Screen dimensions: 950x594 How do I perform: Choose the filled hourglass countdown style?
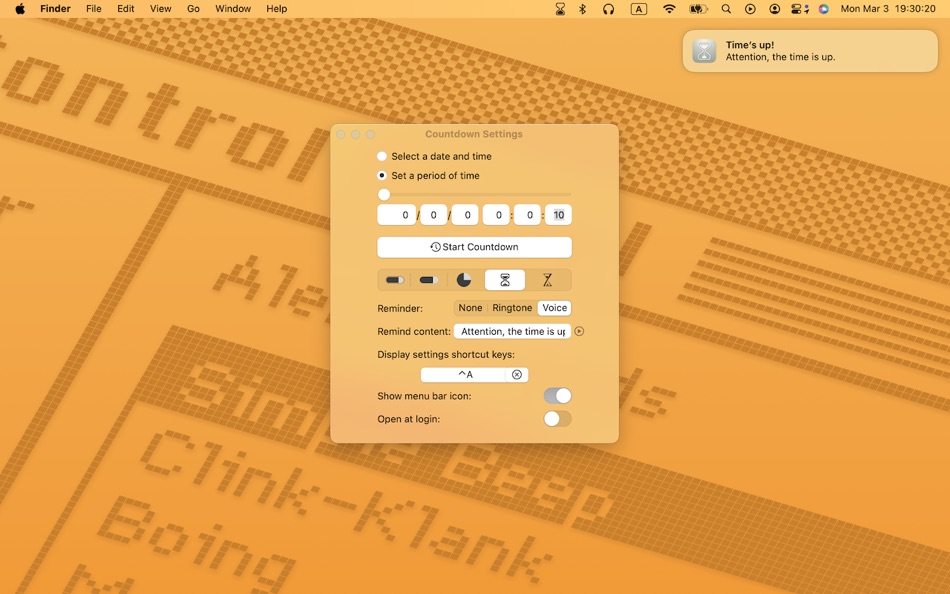coord(505,280)
